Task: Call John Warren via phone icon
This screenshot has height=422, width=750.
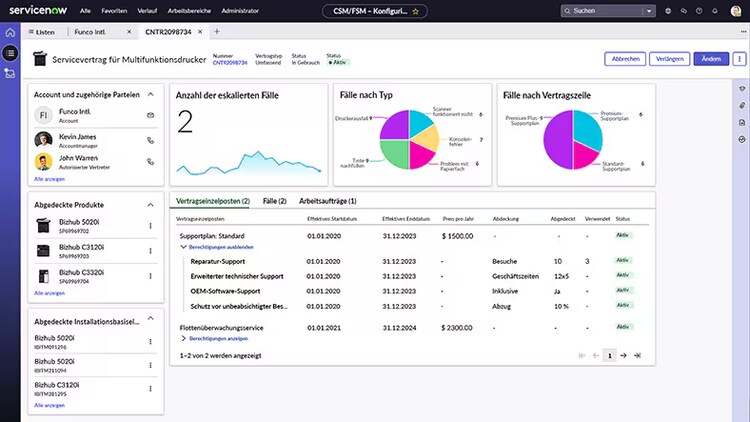Action: tap(151, 162)
